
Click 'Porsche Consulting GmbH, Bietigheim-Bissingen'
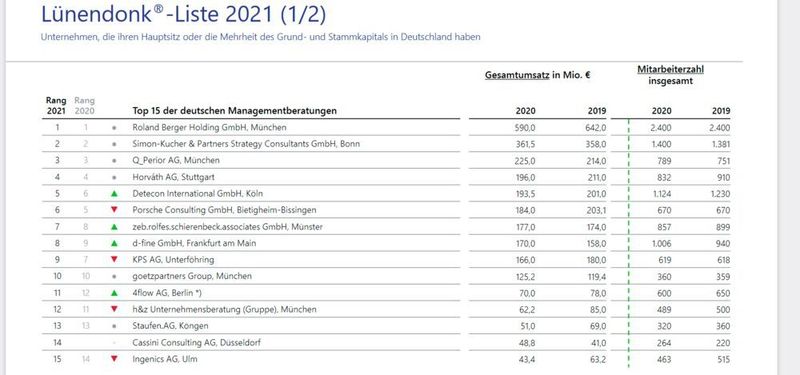pos(224,210)
